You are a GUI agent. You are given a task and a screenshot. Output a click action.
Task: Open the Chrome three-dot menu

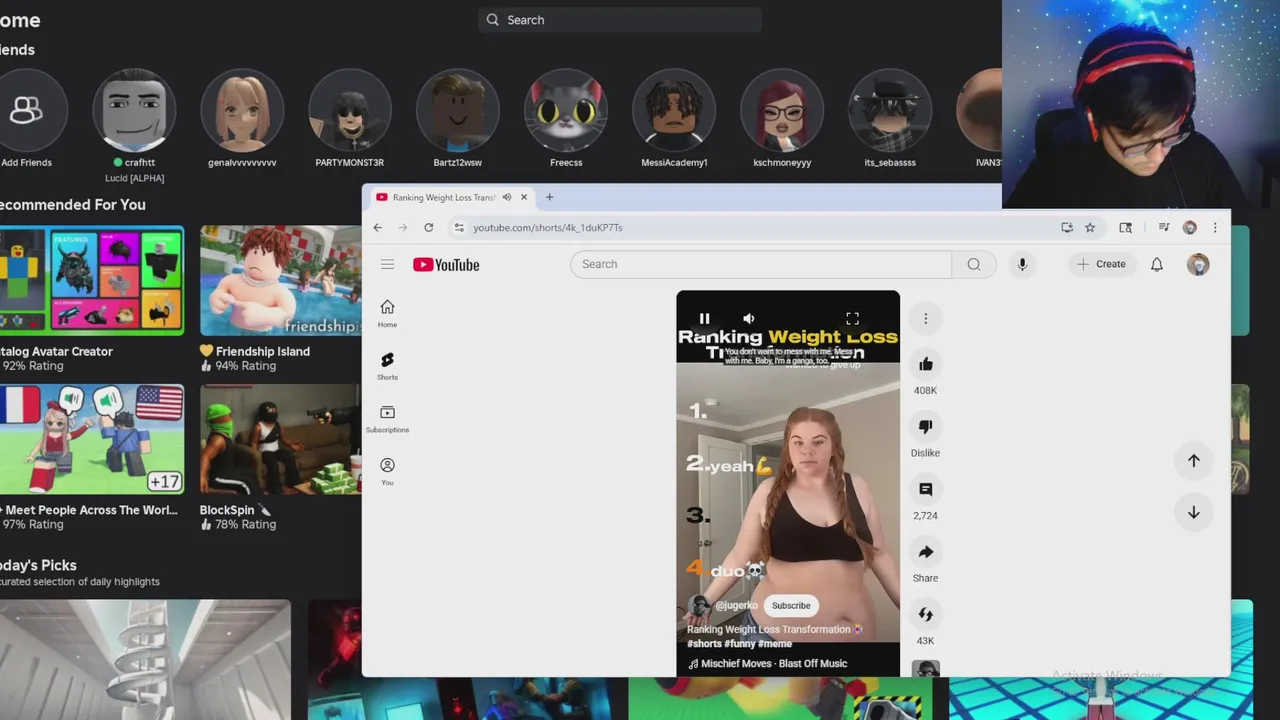1215,227
